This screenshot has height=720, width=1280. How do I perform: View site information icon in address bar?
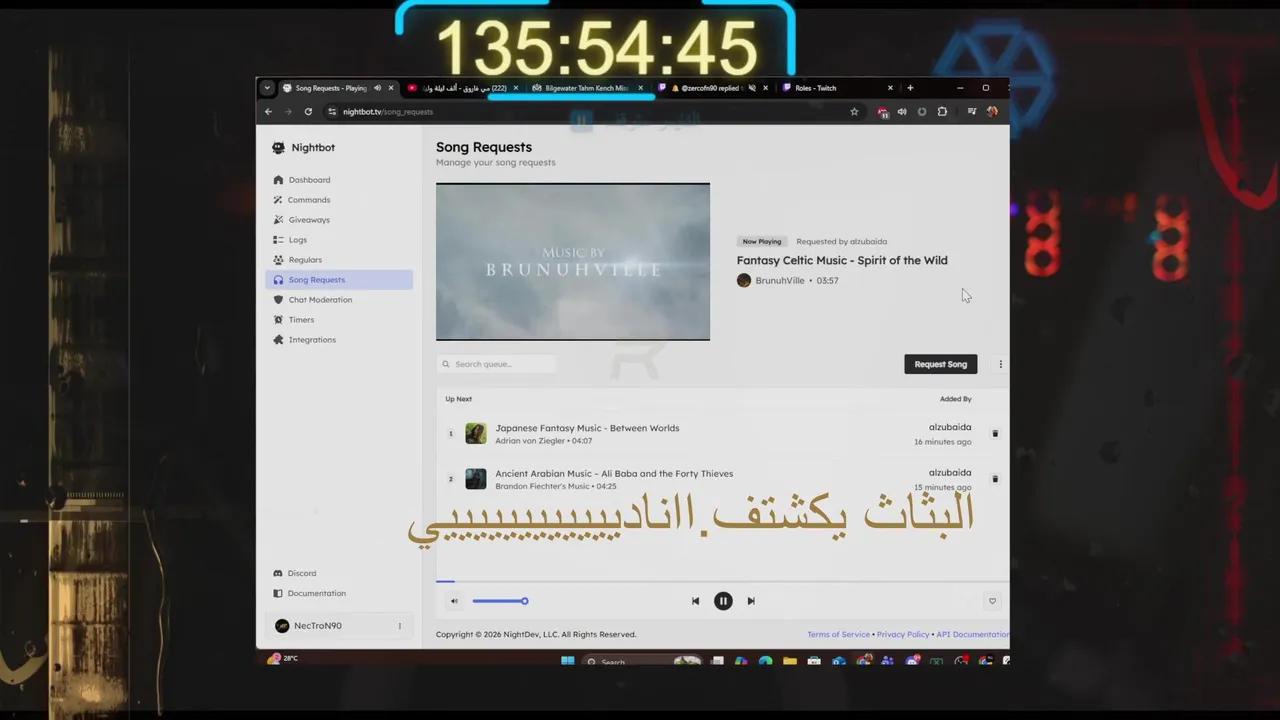tap(332, 112)
